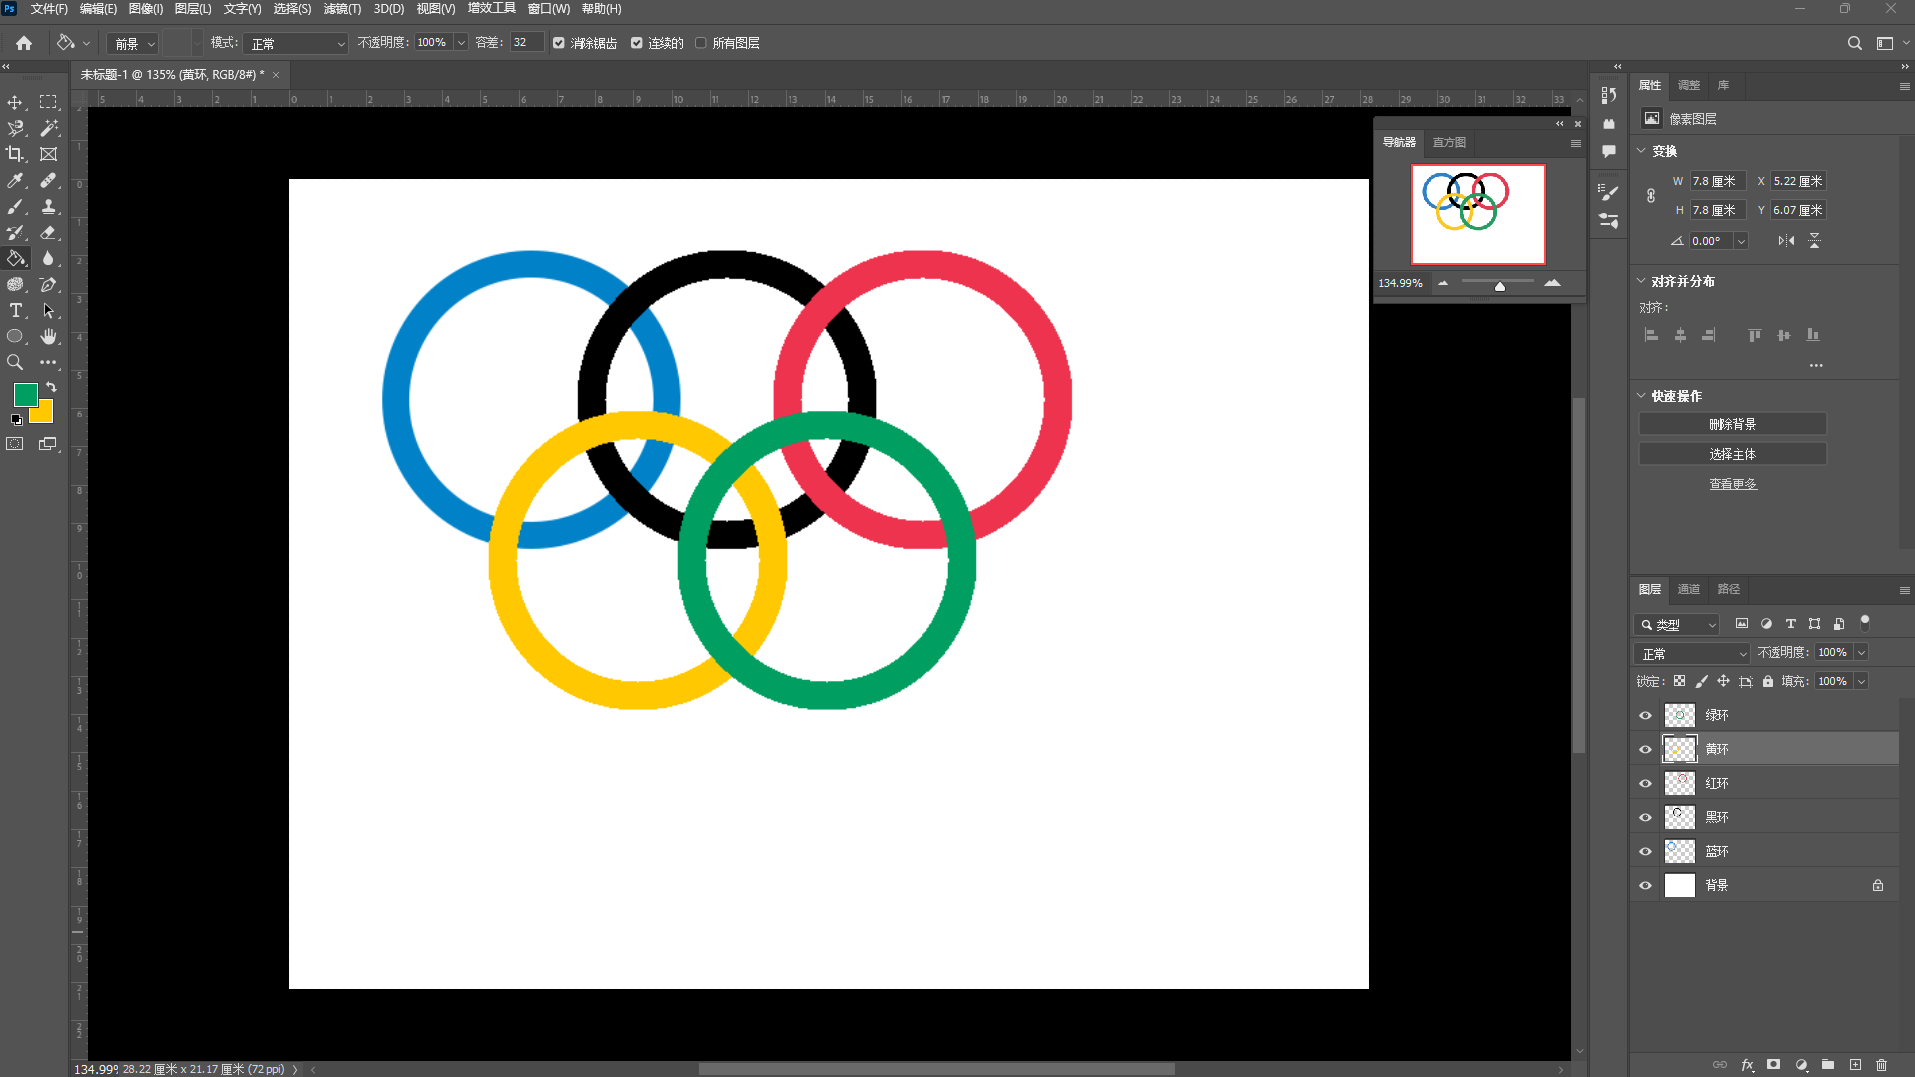Hide the 黑环 layer

coord(1645,817)
